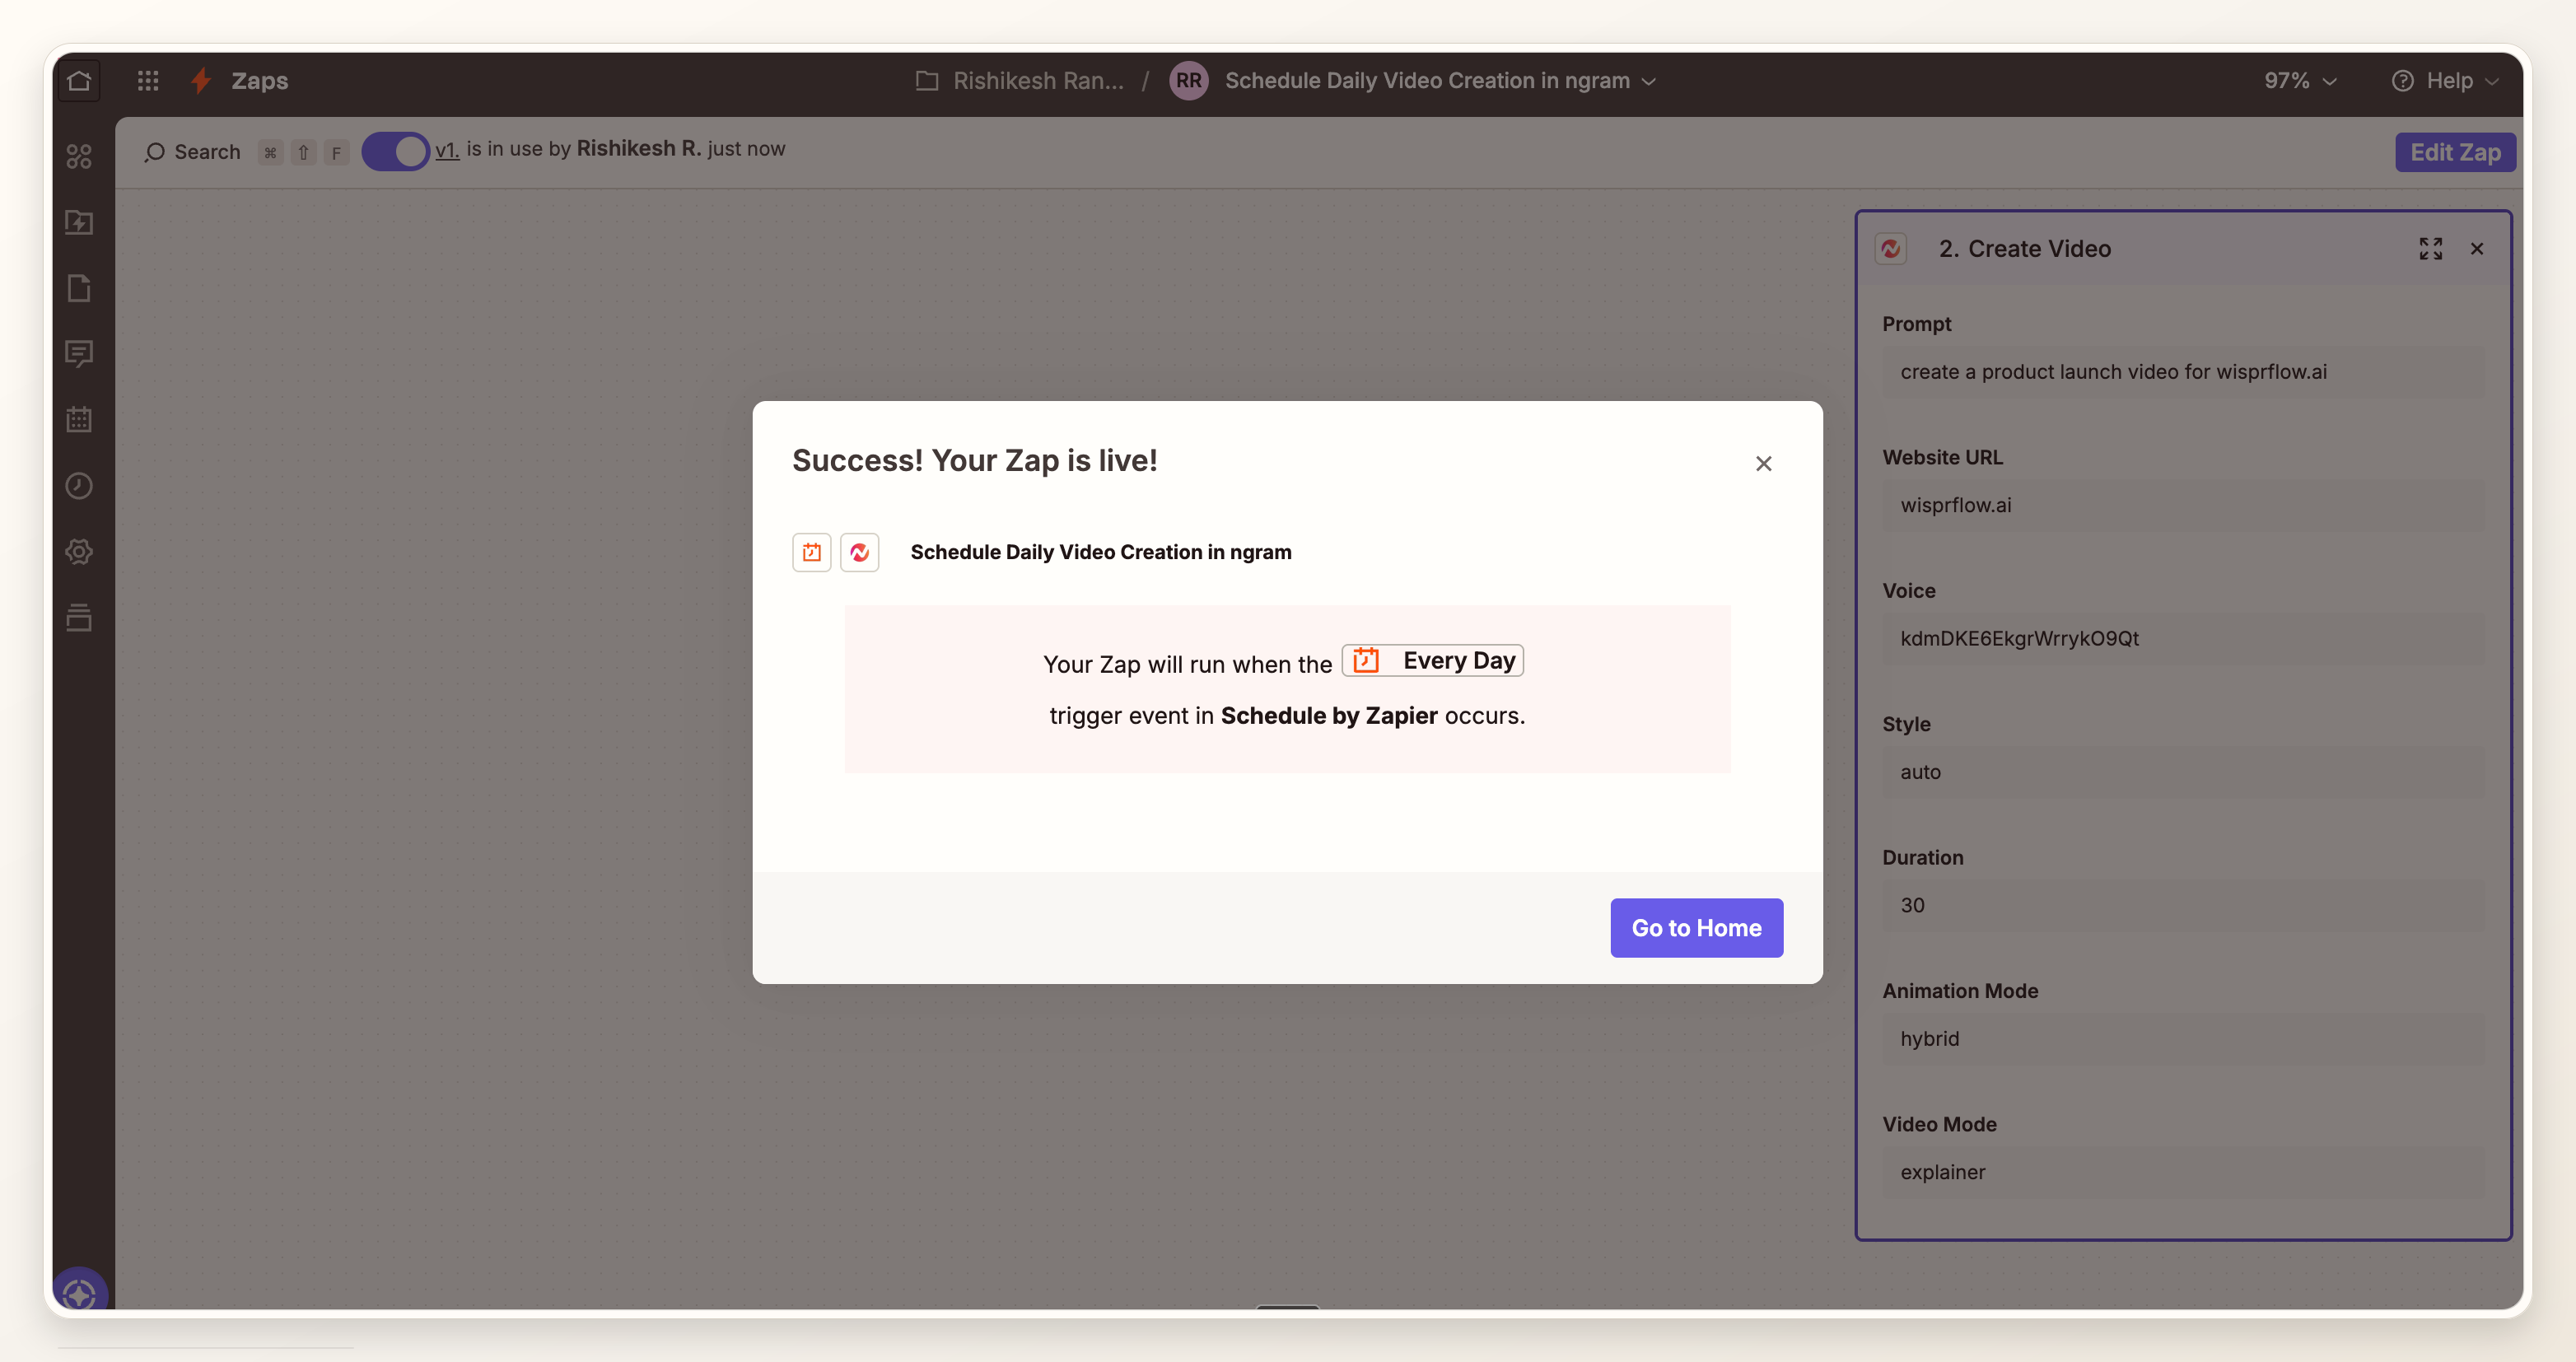Screen dimensions: 2576x1362
Task: Click the ngram app icon in dialog
Action: click(x=860, y=552)
